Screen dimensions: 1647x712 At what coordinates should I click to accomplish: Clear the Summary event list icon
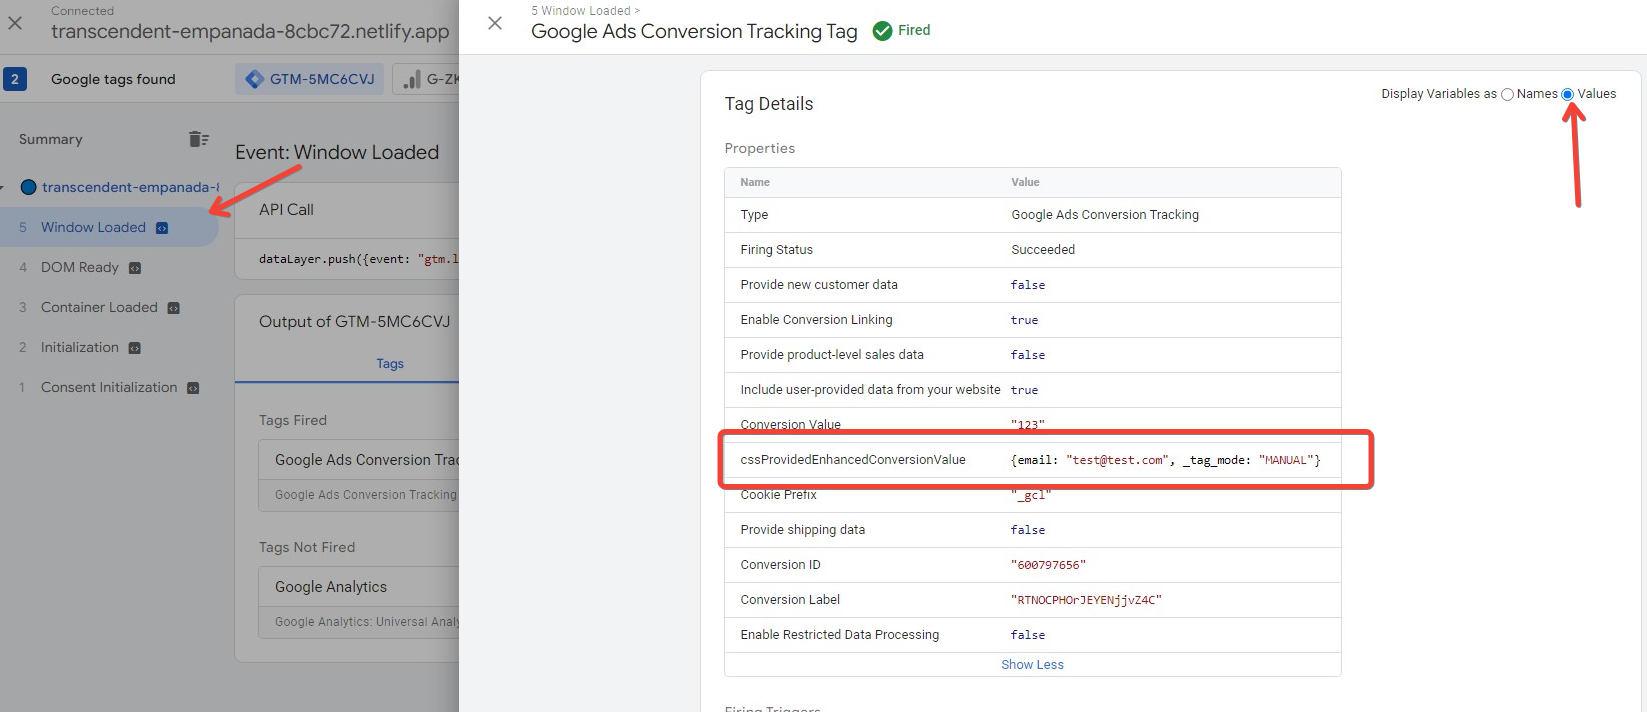tap(199, 139)
